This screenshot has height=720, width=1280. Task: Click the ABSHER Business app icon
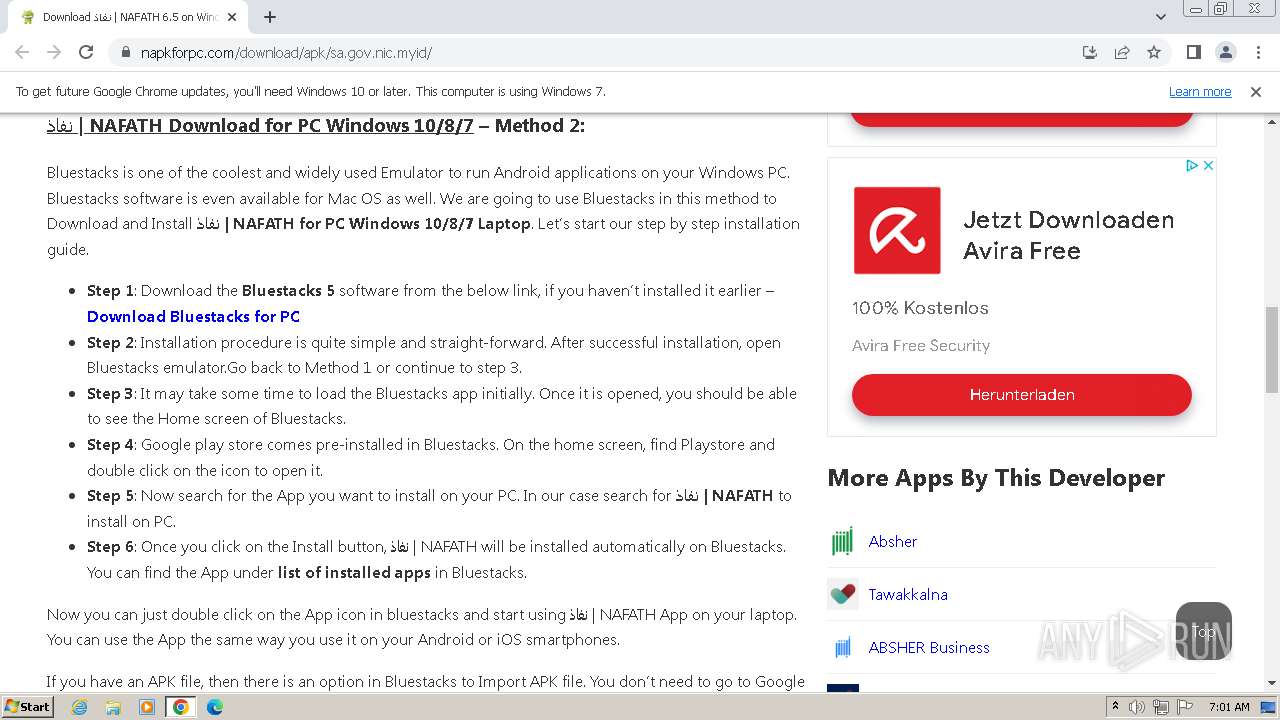point(843,647)
